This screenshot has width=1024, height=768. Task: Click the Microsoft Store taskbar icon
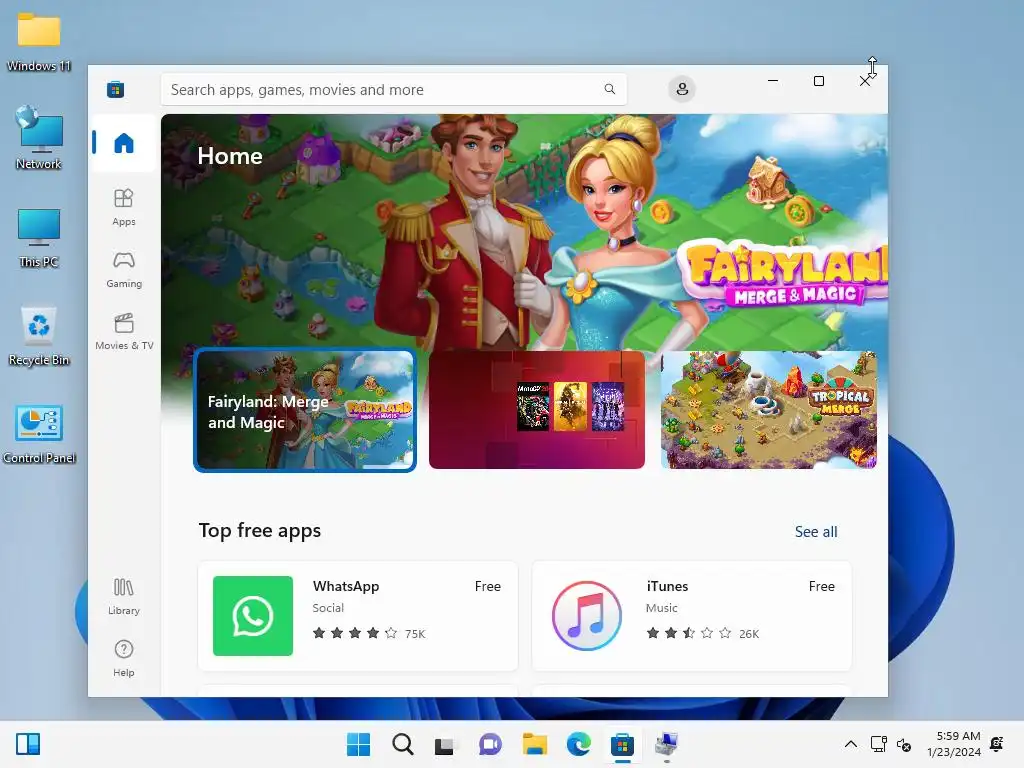pyautogui.click(x=622, y=744)
